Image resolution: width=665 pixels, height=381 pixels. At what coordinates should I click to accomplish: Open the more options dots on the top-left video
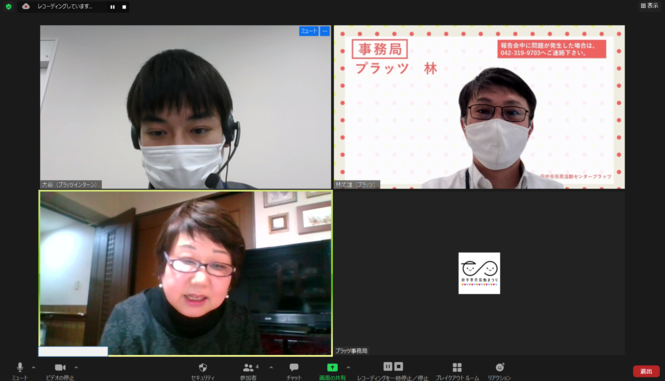(325, 31)
